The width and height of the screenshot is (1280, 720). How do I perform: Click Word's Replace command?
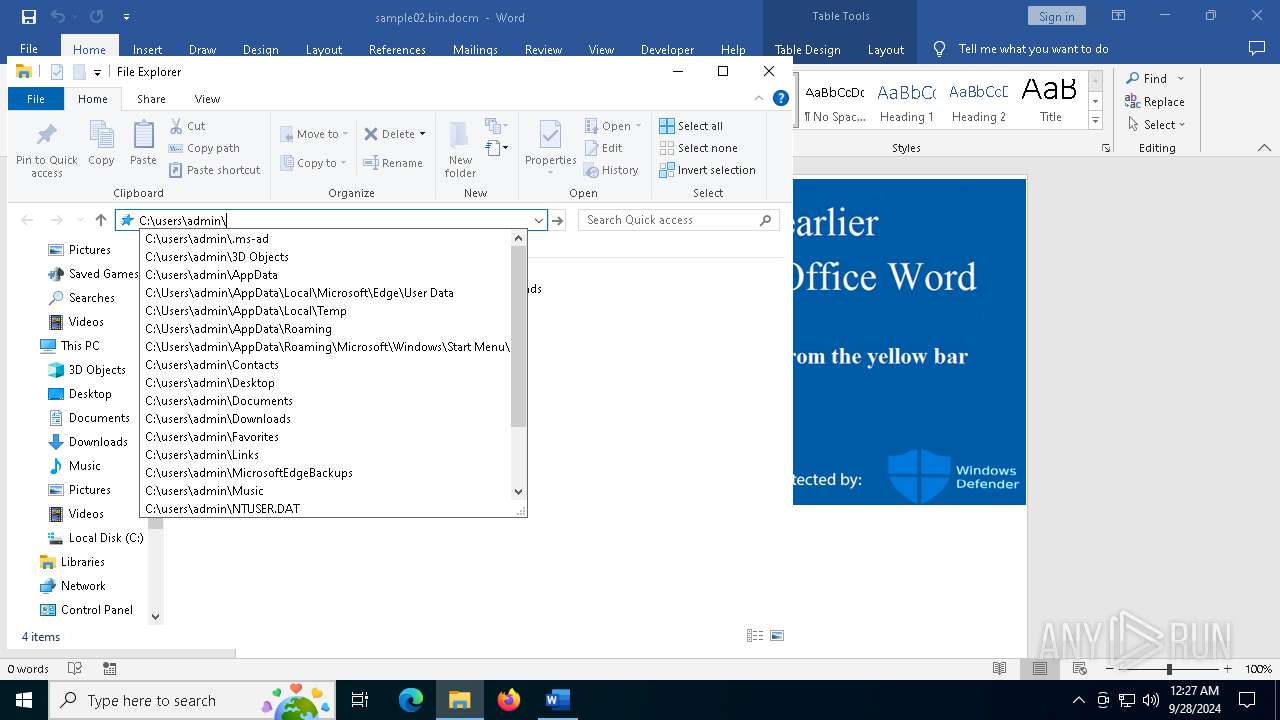1154,101
